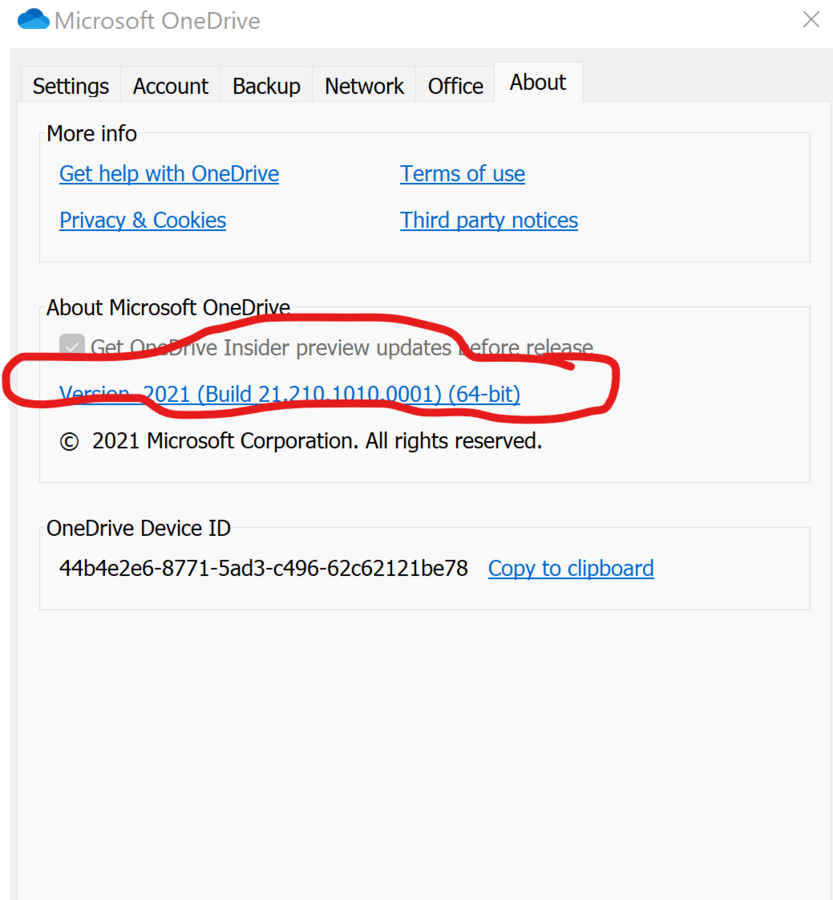833x900 pixels.
Task: Open the Get help with OneDrive link
Action: (x=169, y=174)
